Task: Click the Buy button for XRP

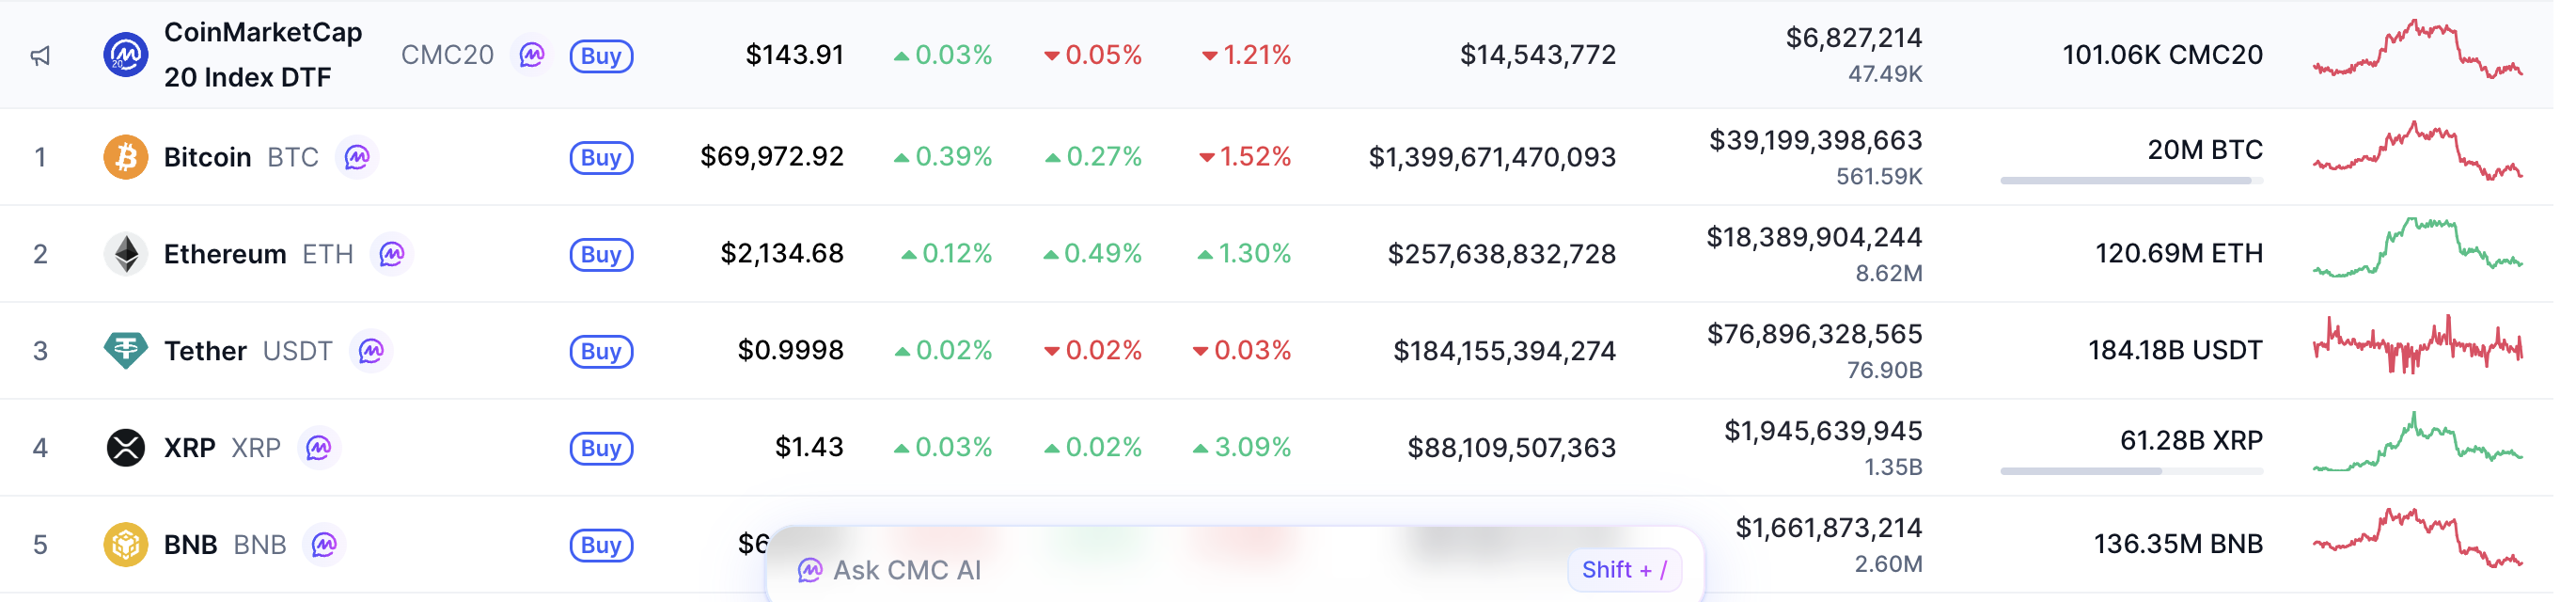Action: [601, 448]
